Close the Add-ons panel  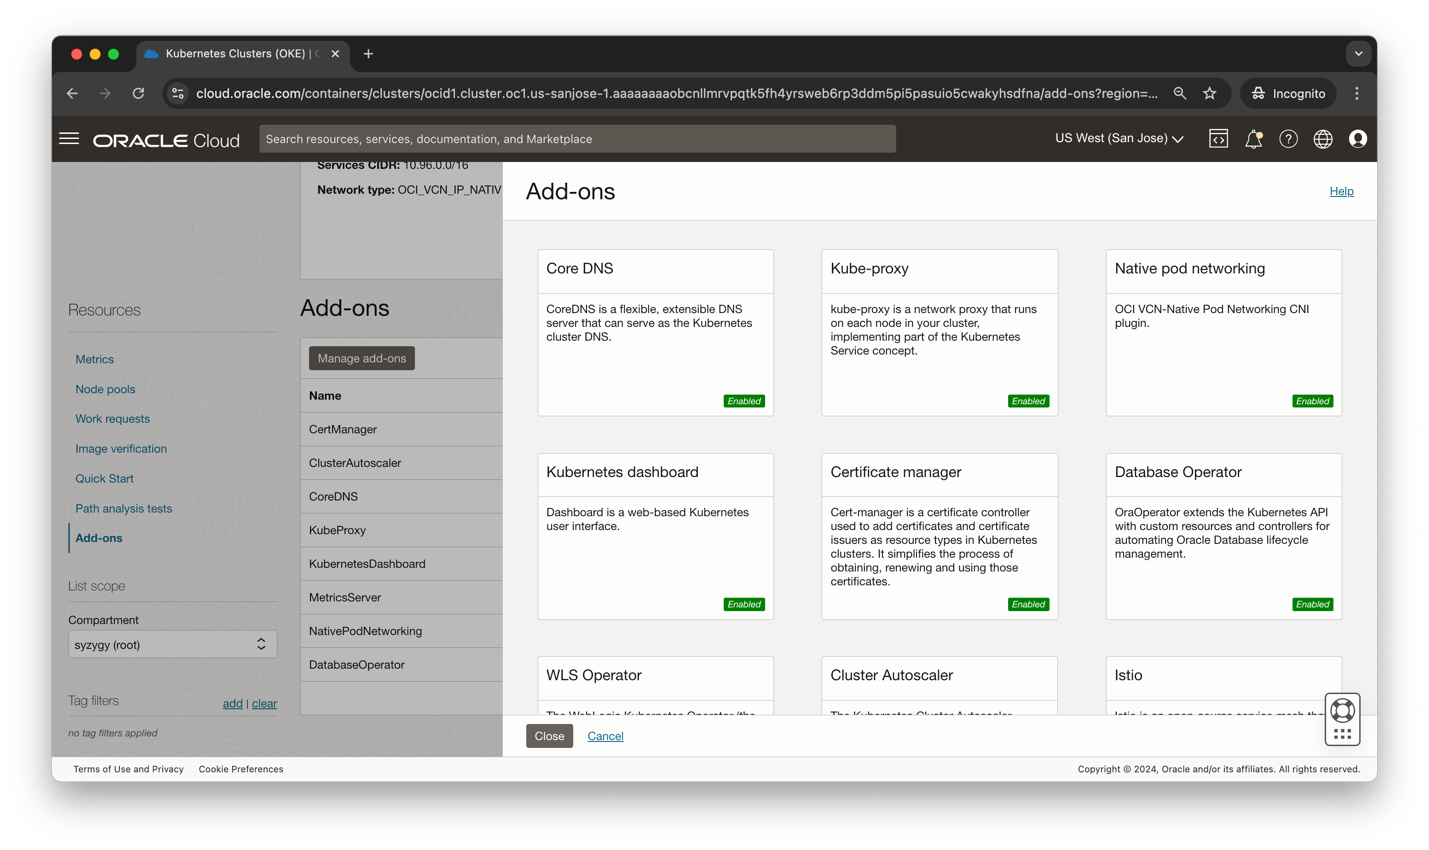(549, 735)
